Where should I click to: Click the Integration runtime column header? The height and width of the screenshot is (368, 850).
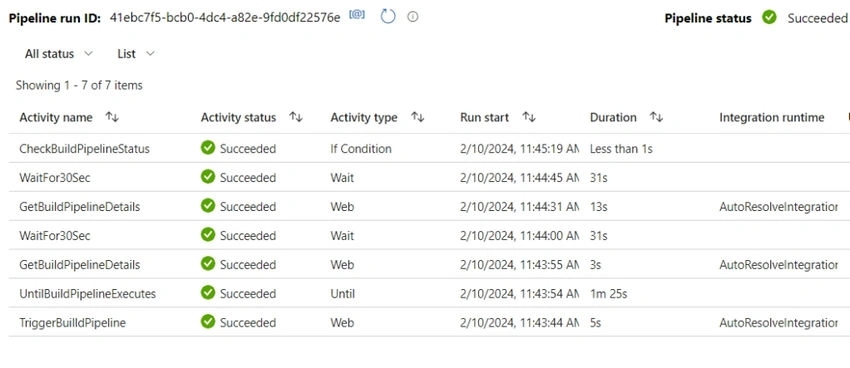(771, 118)
